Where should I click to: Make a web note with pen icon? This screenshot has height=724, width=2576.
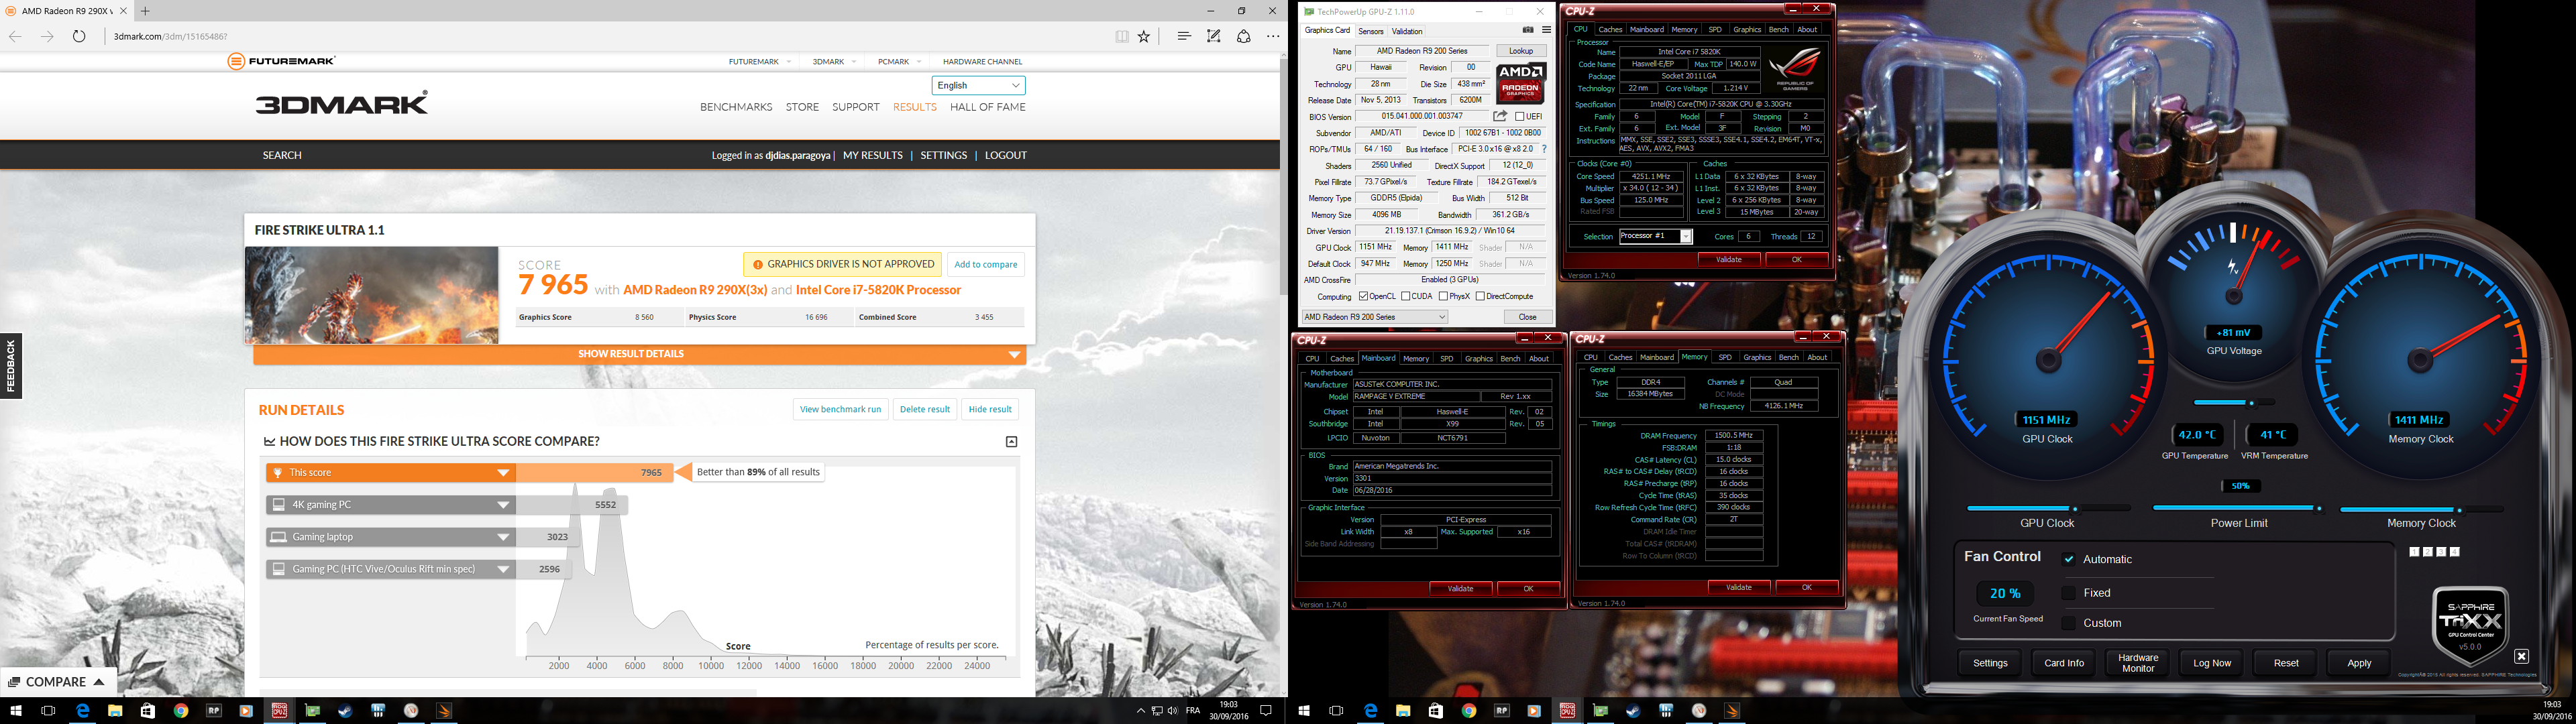point(1213,36)
